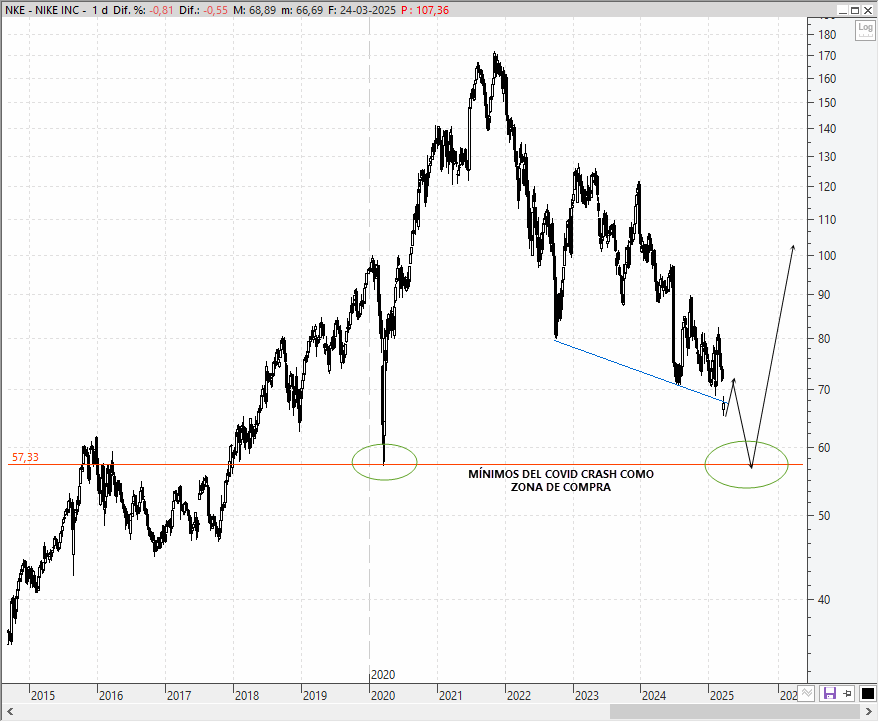Screen dimensions: 879x722
Task: Click the 120 price axis label
Action: click(x=827, y=187)
